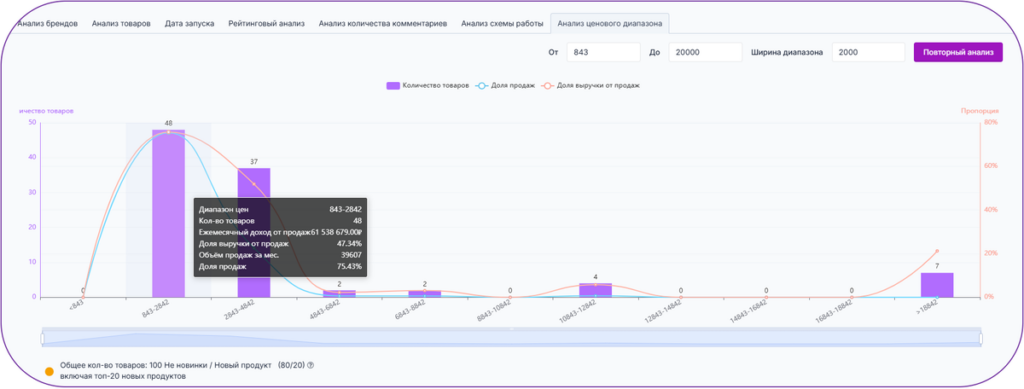This screenshot has width=1024, height=389.
Task: Select the Рейтинговый анализ tab
Action: pyautogui.click(x=266, y=23)
